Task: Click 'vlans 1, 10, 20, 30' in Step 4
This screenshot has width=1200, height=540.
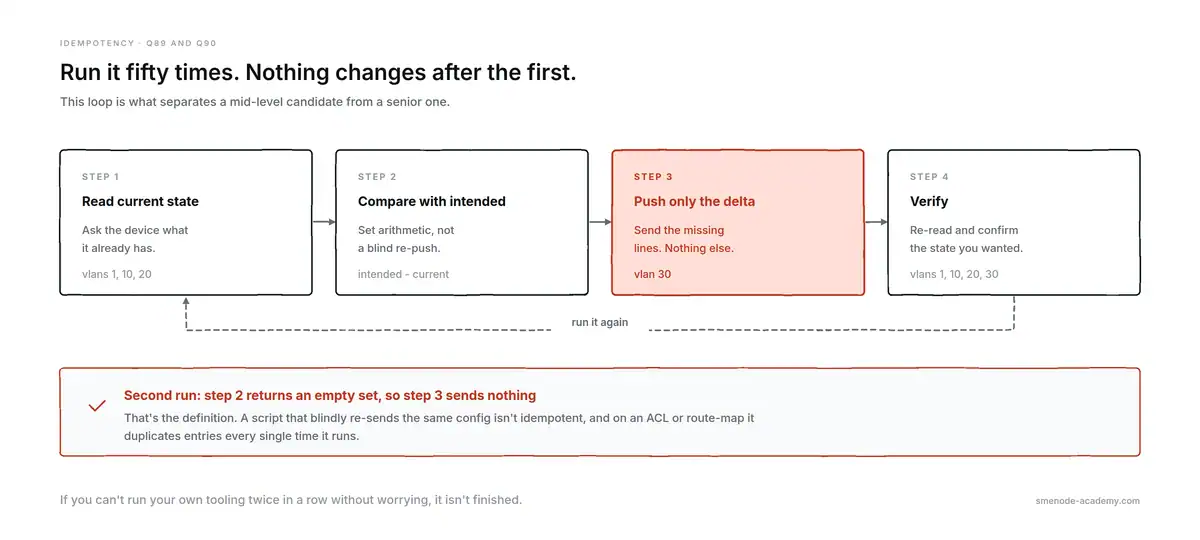Action: click(x=954, y=274)
